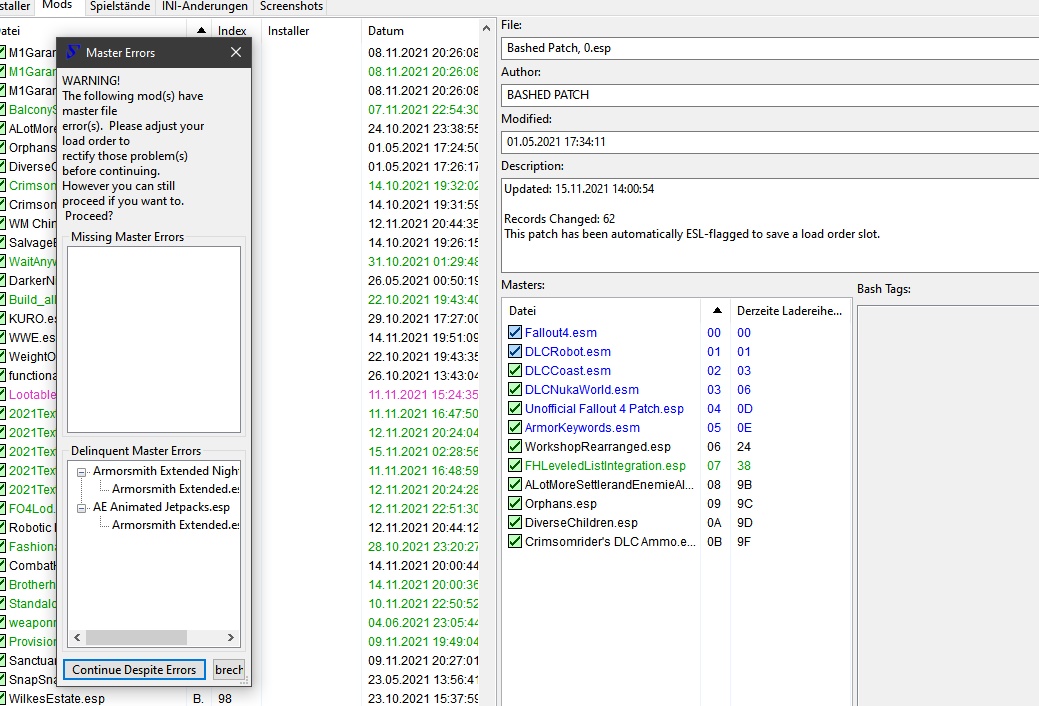Click the Wrye Bash icon in Master Errors titlebar

coord(72,52)
